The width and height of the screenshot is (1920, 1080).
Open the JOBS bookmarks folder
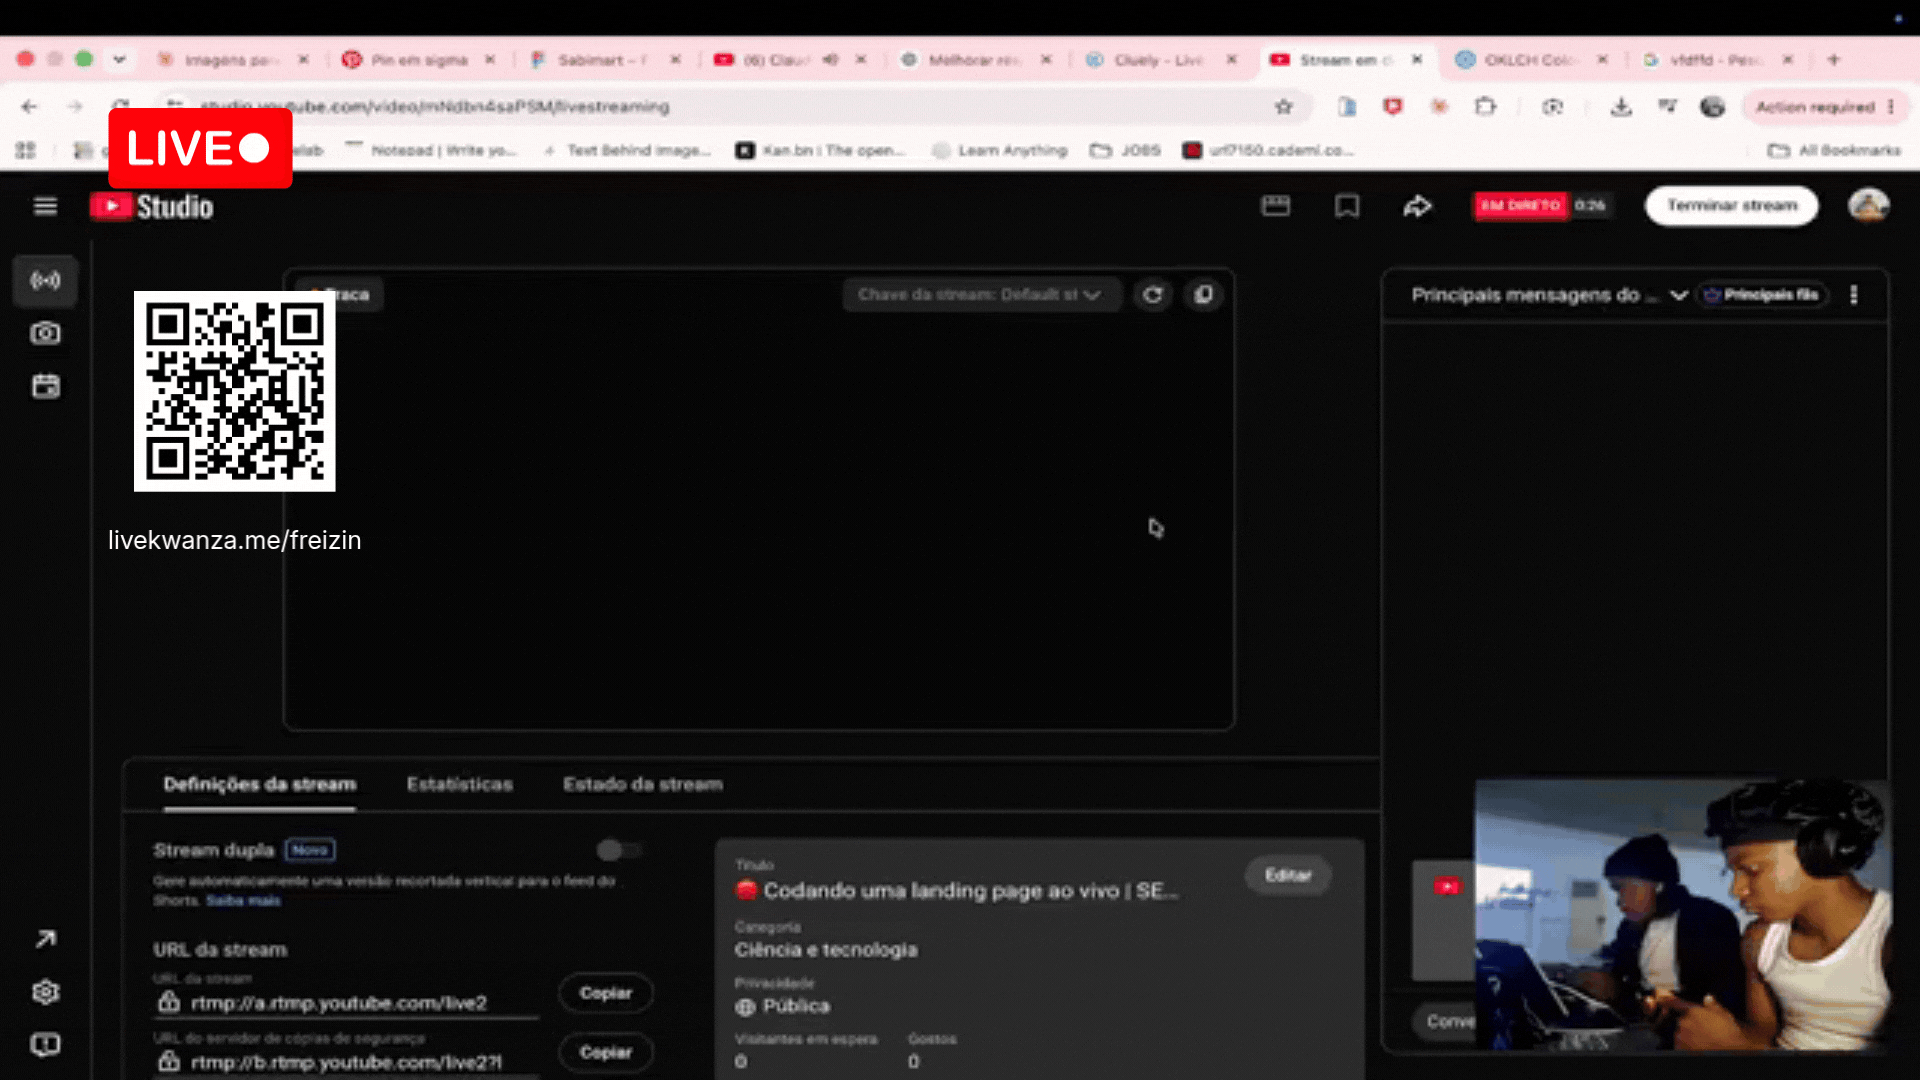1126,150
